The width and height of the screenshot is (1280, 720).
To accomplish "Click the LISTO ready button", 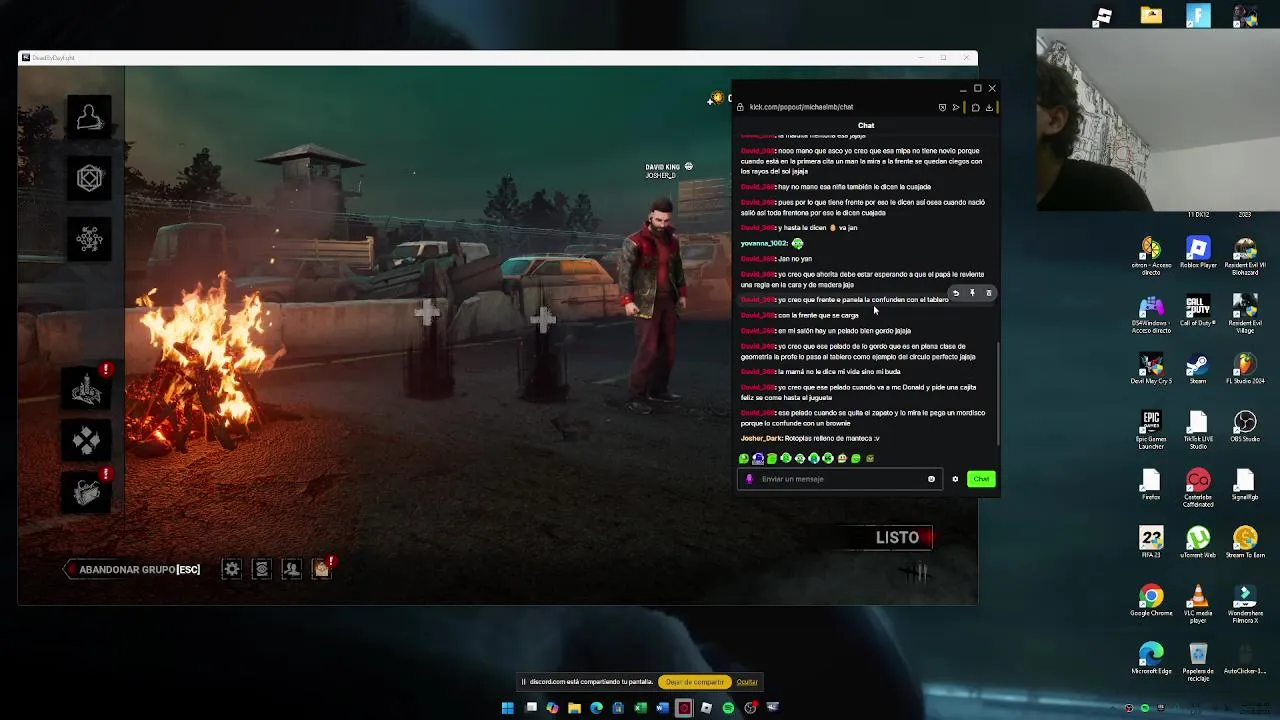I will pyautogui.click(x=897, y=537).
